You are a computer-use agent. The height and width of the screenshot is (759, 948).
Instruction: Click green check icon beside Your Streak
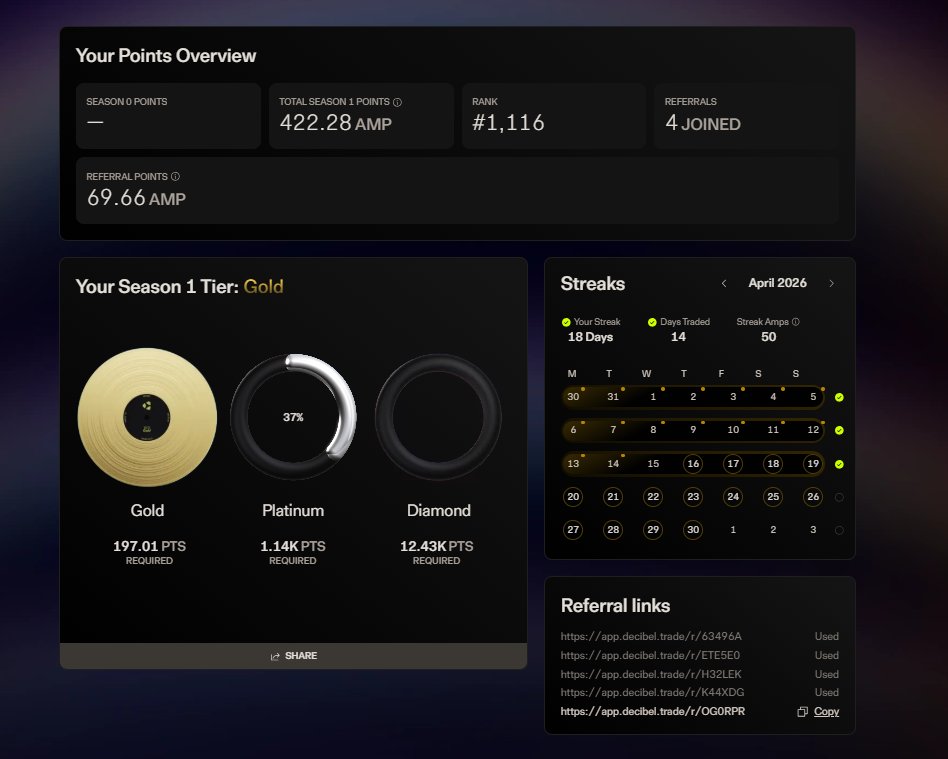click(566, 322)
